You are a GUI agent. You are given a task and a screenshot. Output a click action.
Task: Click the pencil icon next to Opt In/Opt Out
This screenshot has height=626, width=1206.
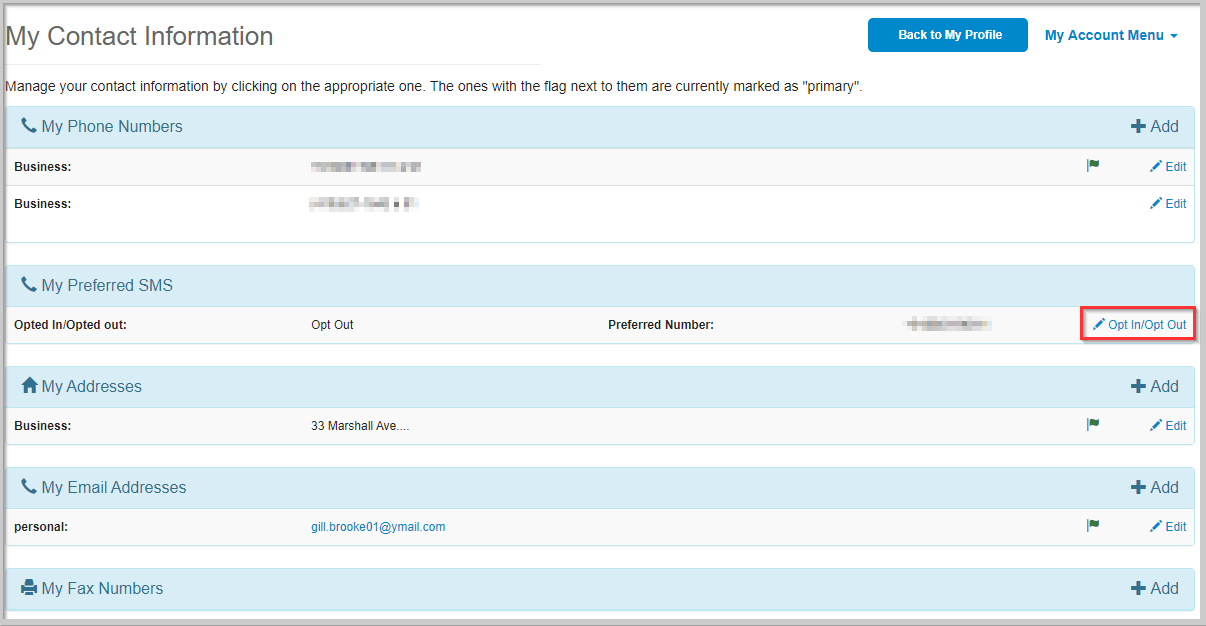click(1099, 325)
